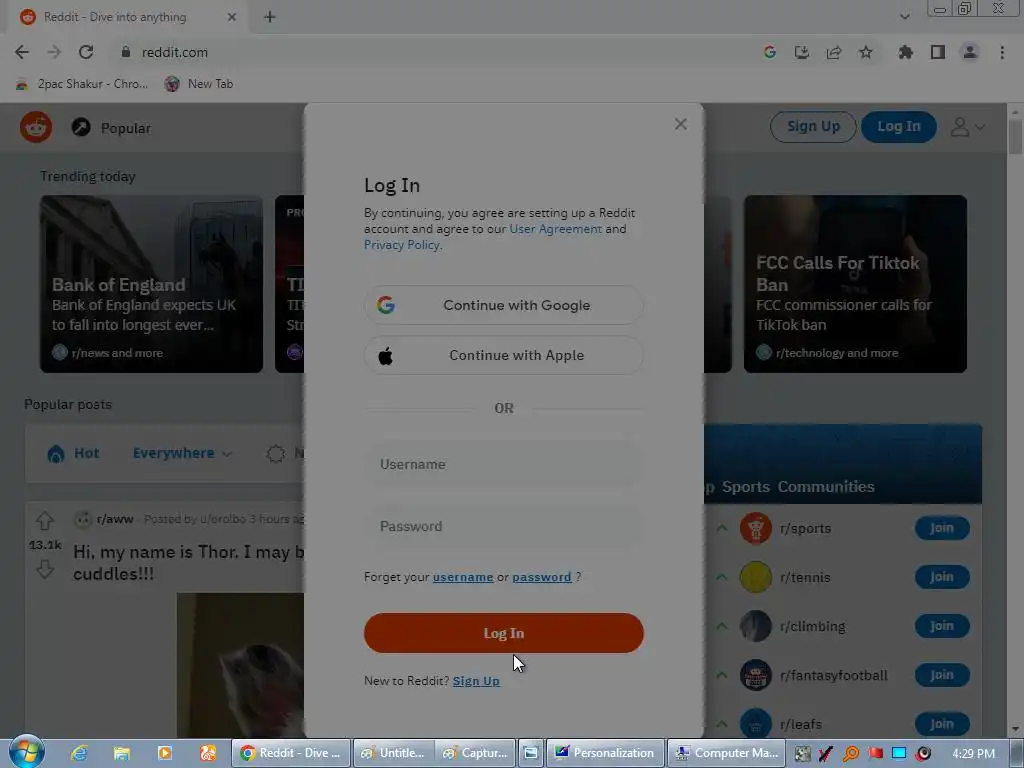
Task: Close the Reddit browser tab
Action: [231, 17]
